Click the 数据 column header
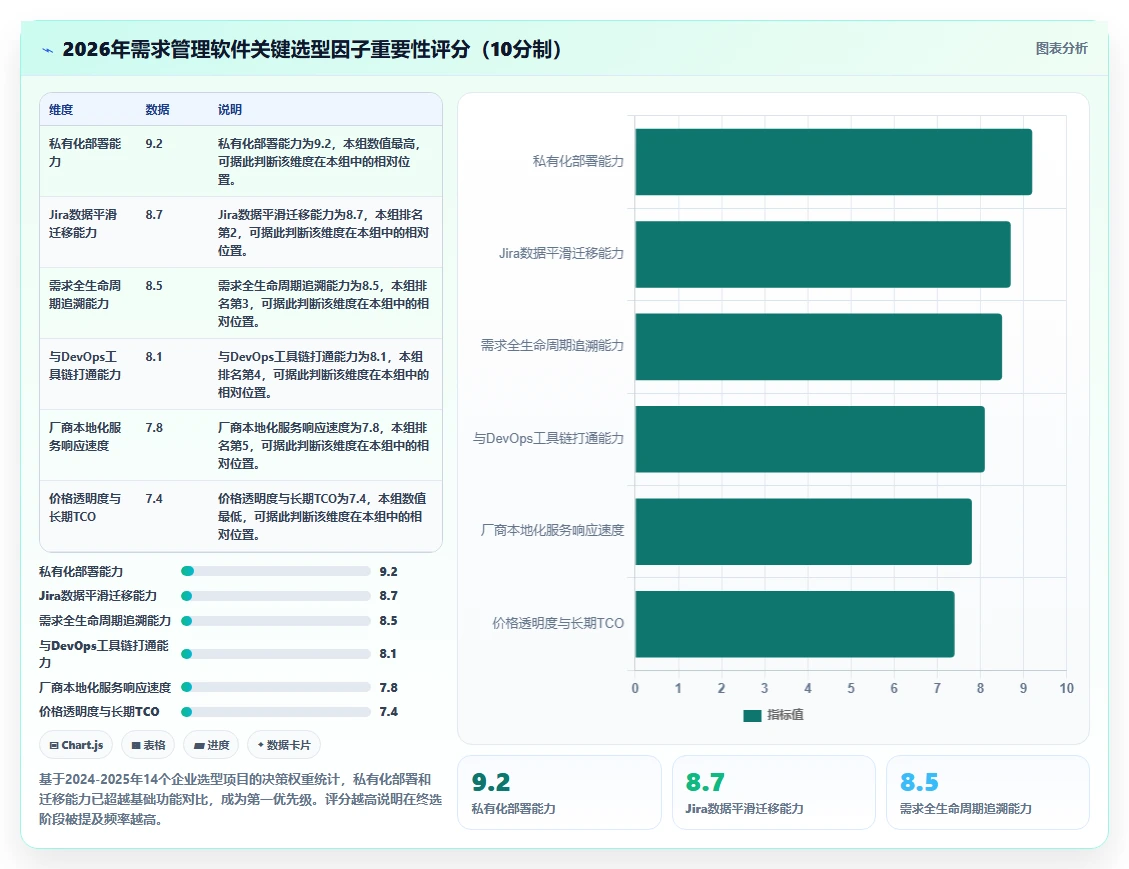 pos(158,109)
